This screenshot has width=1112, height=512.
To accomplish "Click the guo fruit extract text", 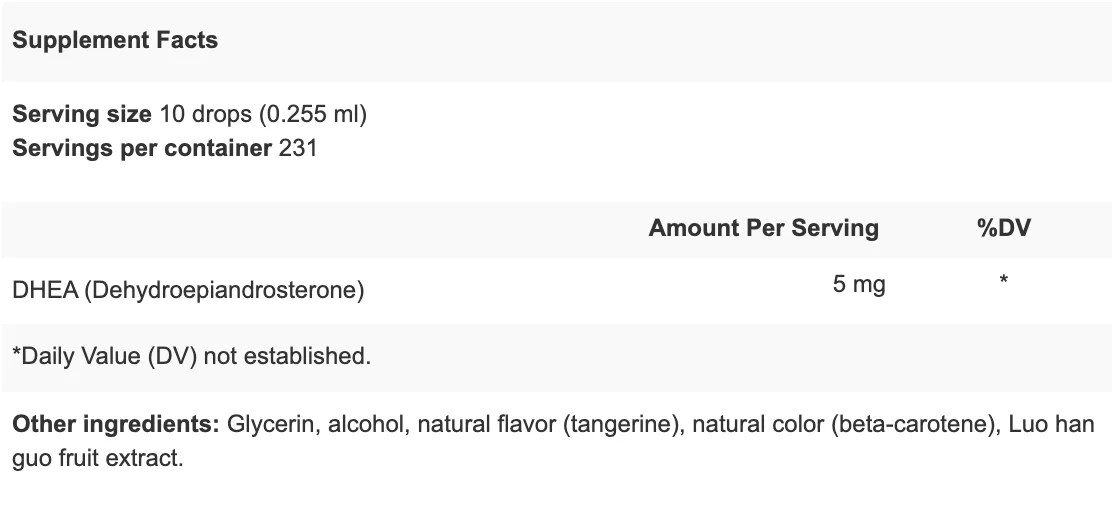I will (98, 458).
